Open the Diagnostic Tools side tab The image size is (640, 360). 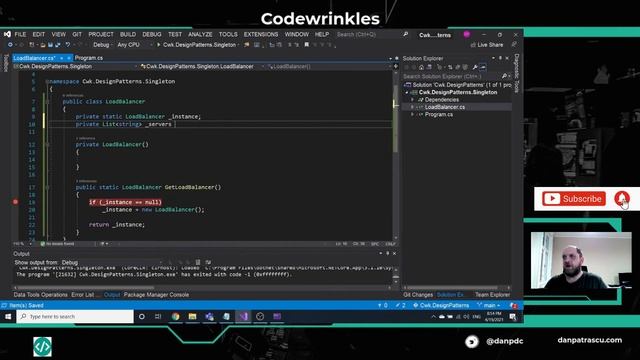[517, 73]
